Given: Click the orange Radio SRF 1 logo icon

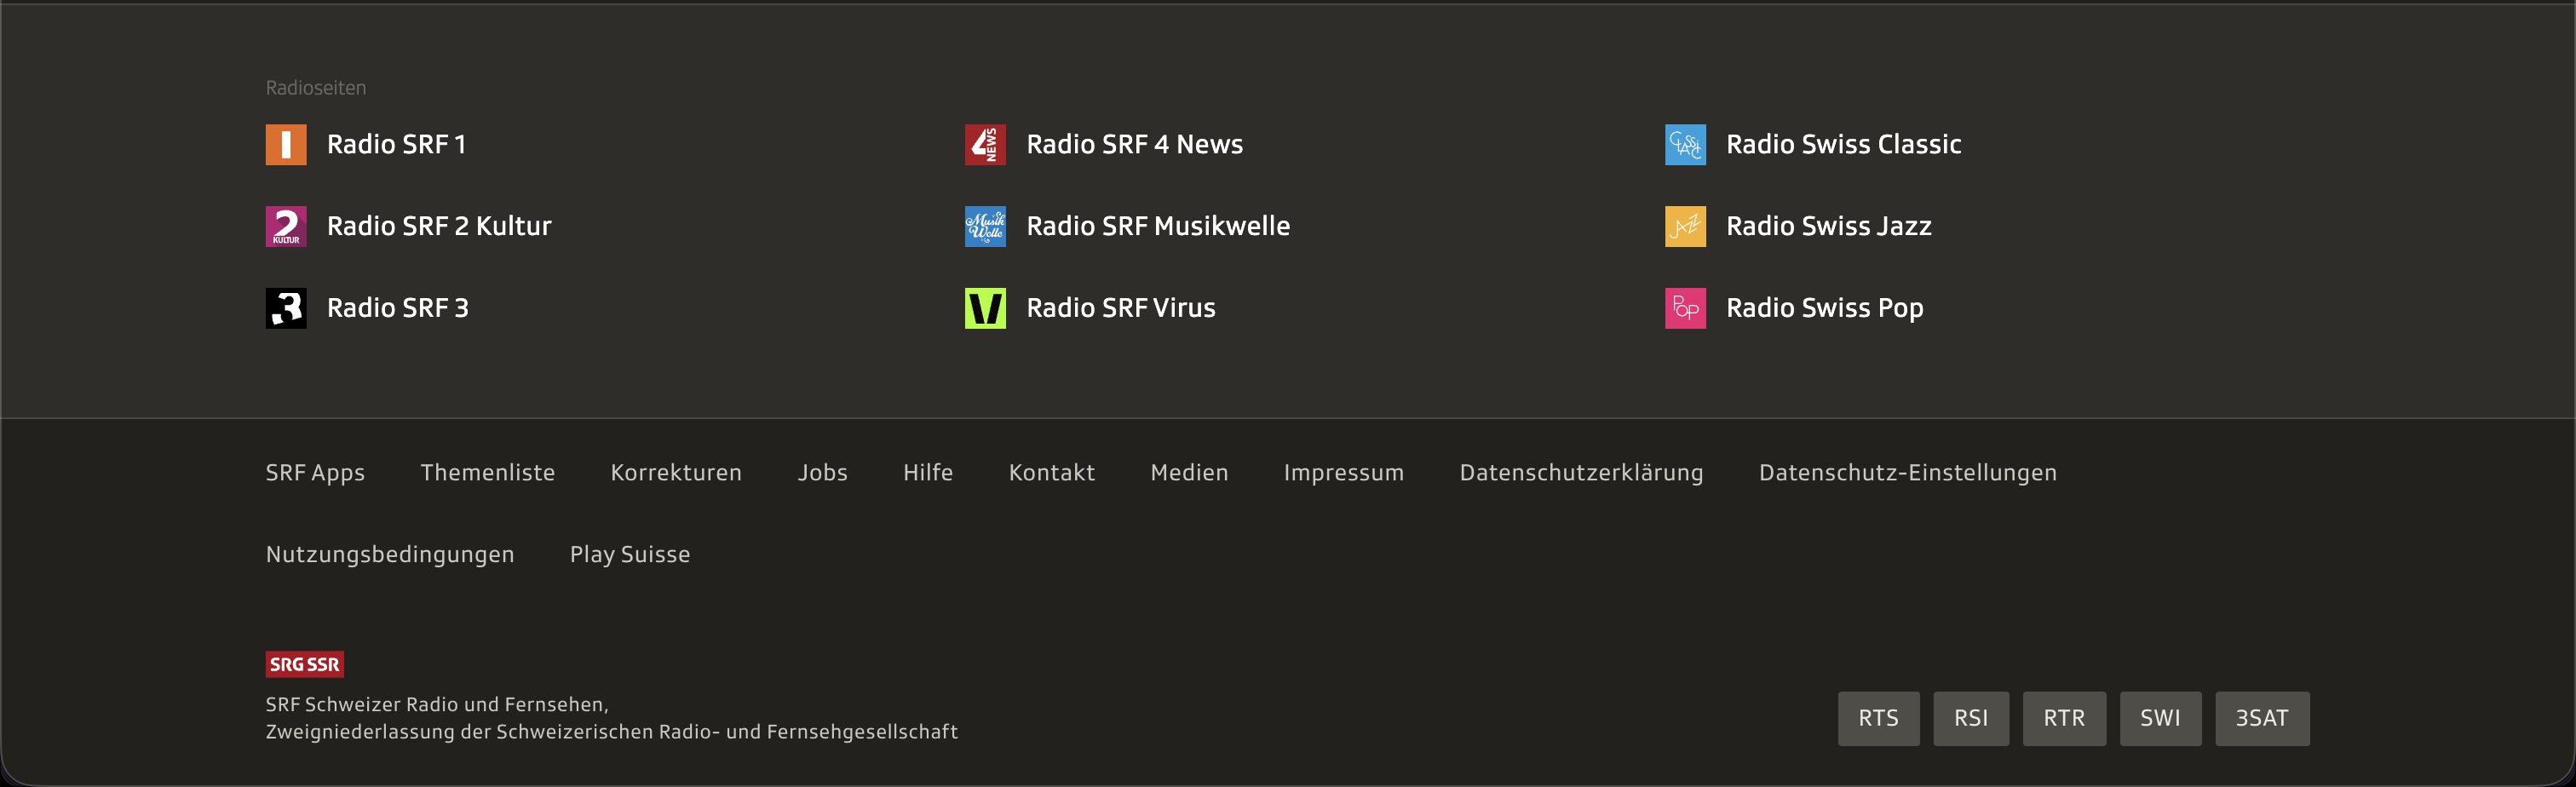Looking at the screenshot, I should (286, 145).
